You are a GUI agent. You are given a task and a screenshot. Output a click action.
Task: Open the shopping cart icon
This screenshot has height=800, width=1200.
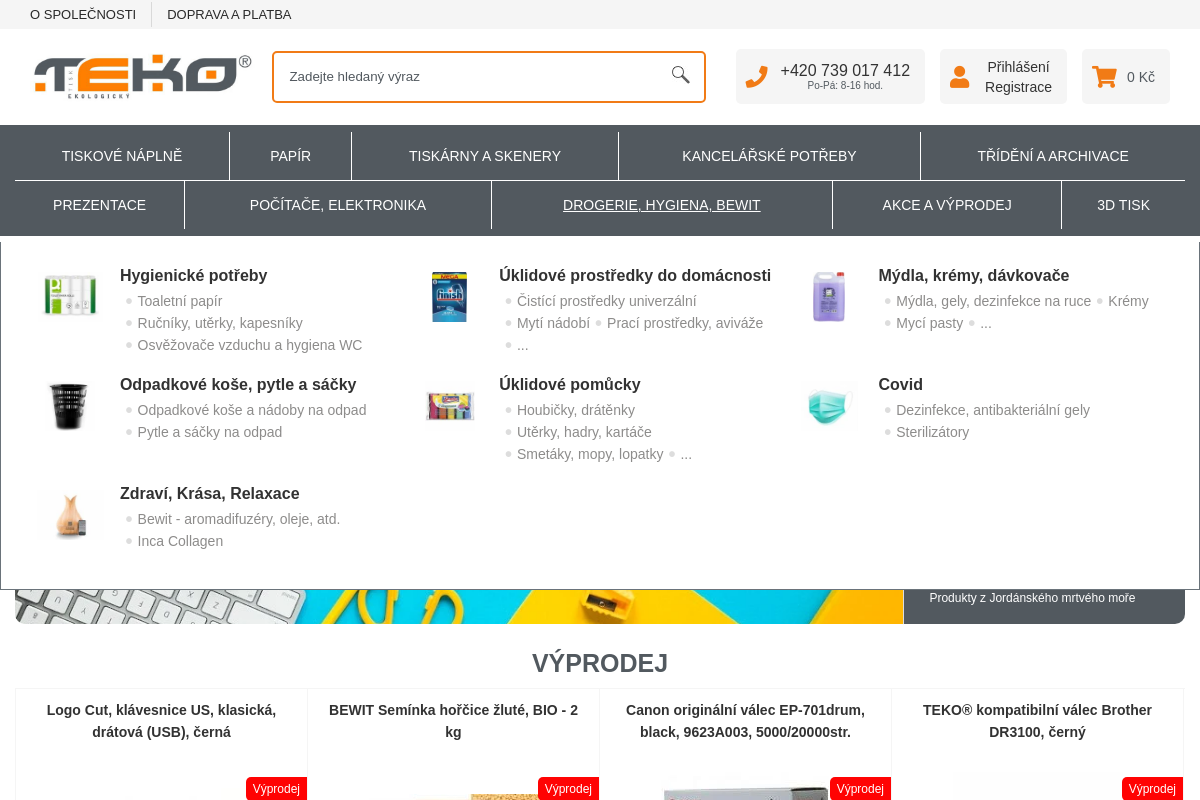tap(1104, 77)
